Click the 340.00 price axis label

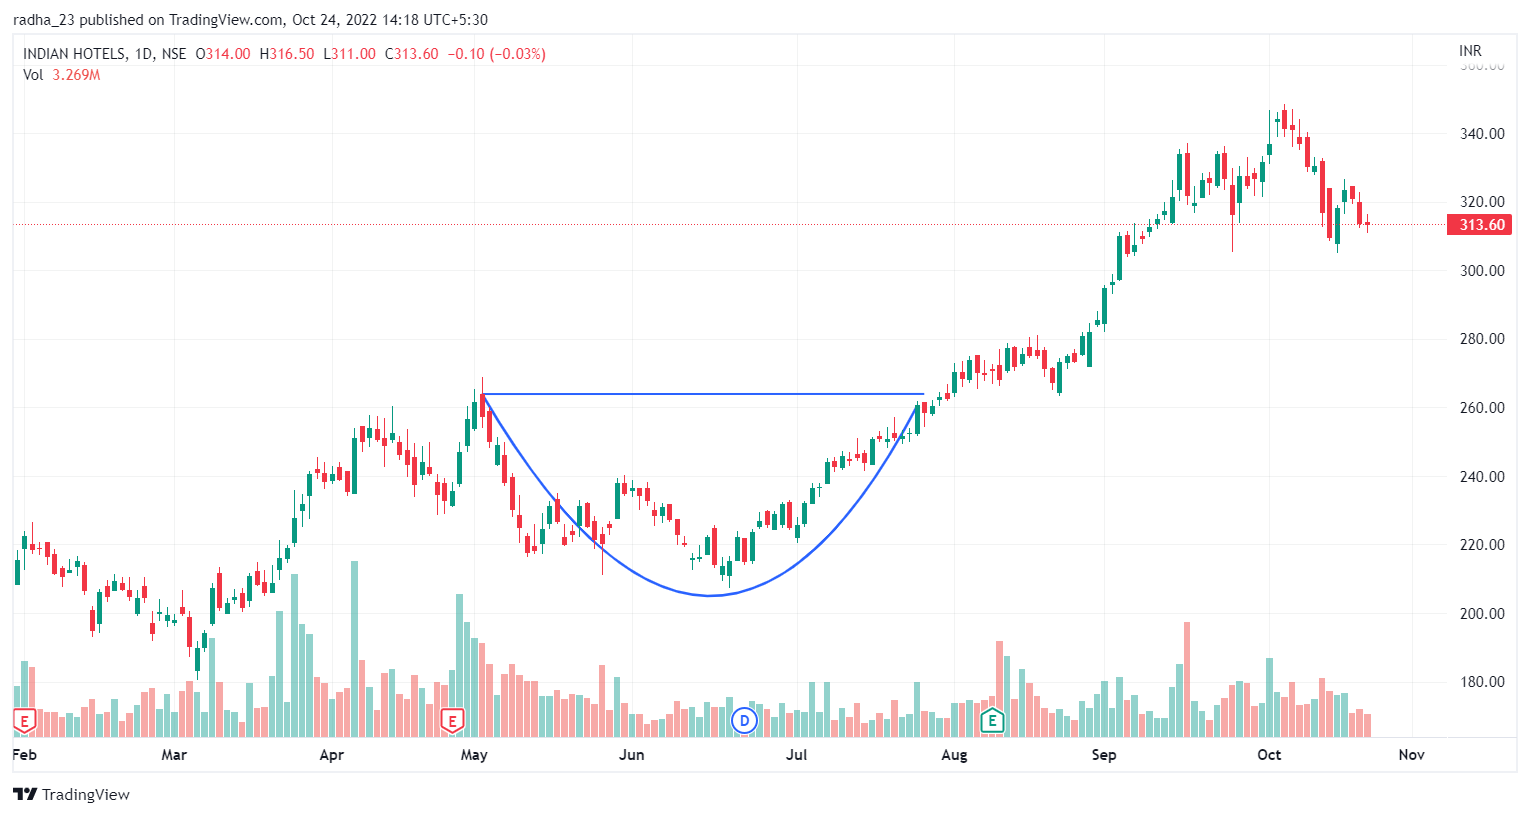[x=1482, y=133]
